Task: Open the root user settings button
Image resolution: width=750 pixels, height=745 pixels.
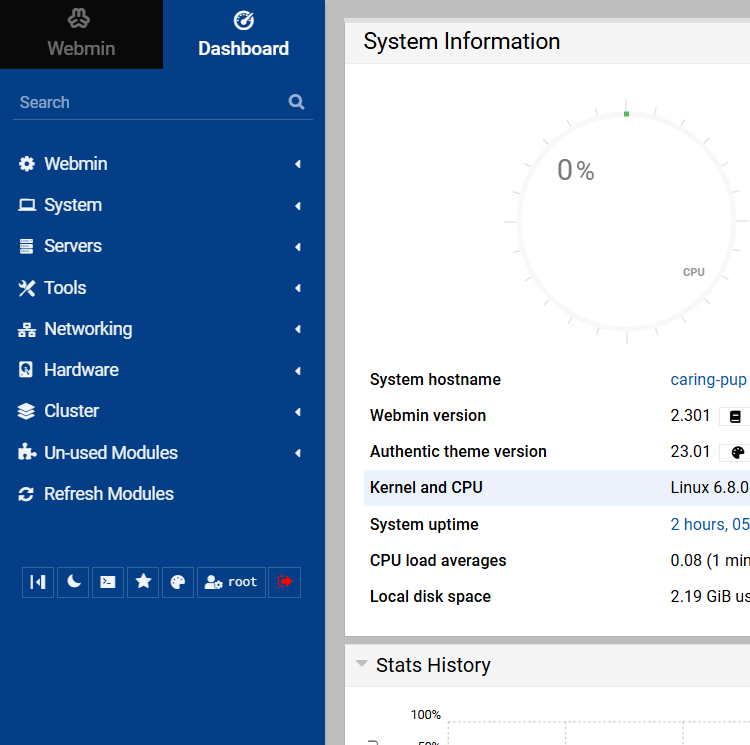Action: click(x=231, y=582)
